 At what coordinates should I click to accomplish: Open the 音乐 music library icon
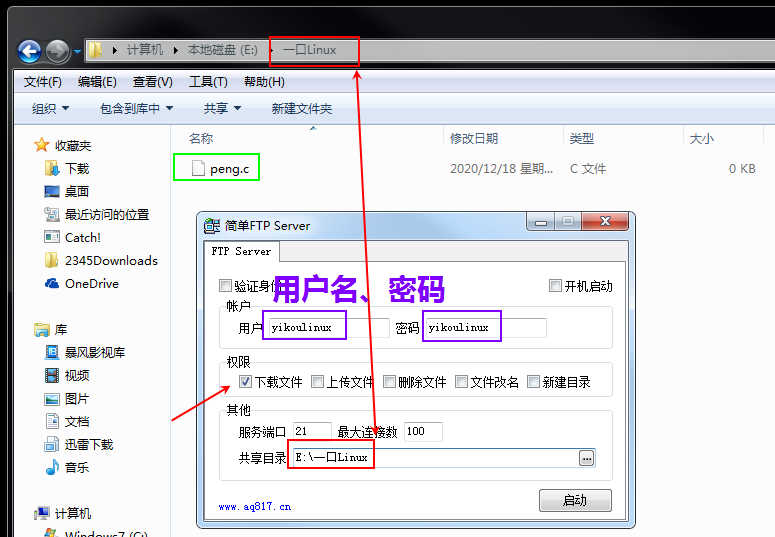(52, 467)
